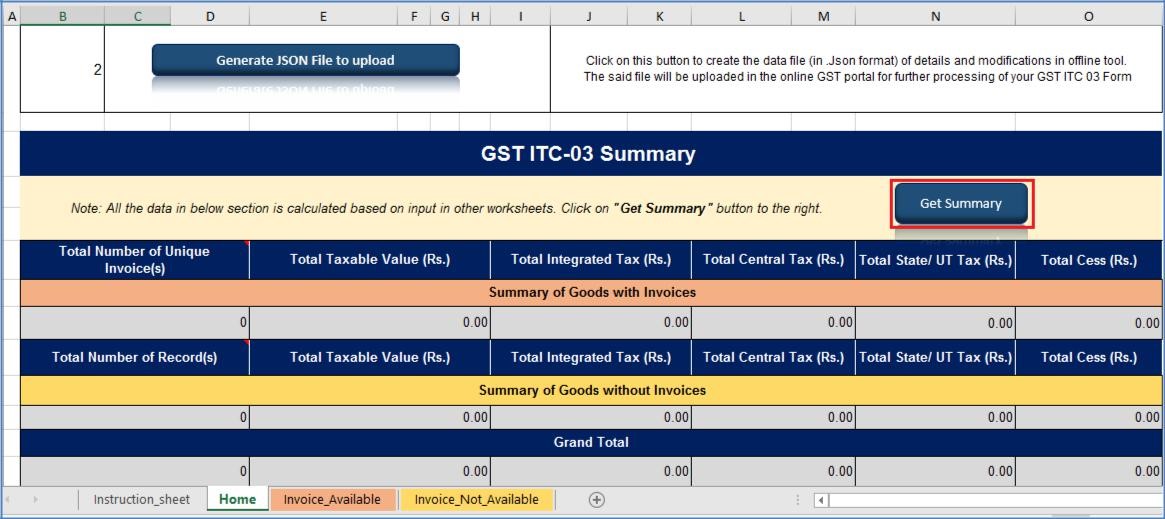Image resolution: width=1165 pixels, height=519 pixels.
Task: Select column L header
Action: pyautogui.click(x=741, y=16)
